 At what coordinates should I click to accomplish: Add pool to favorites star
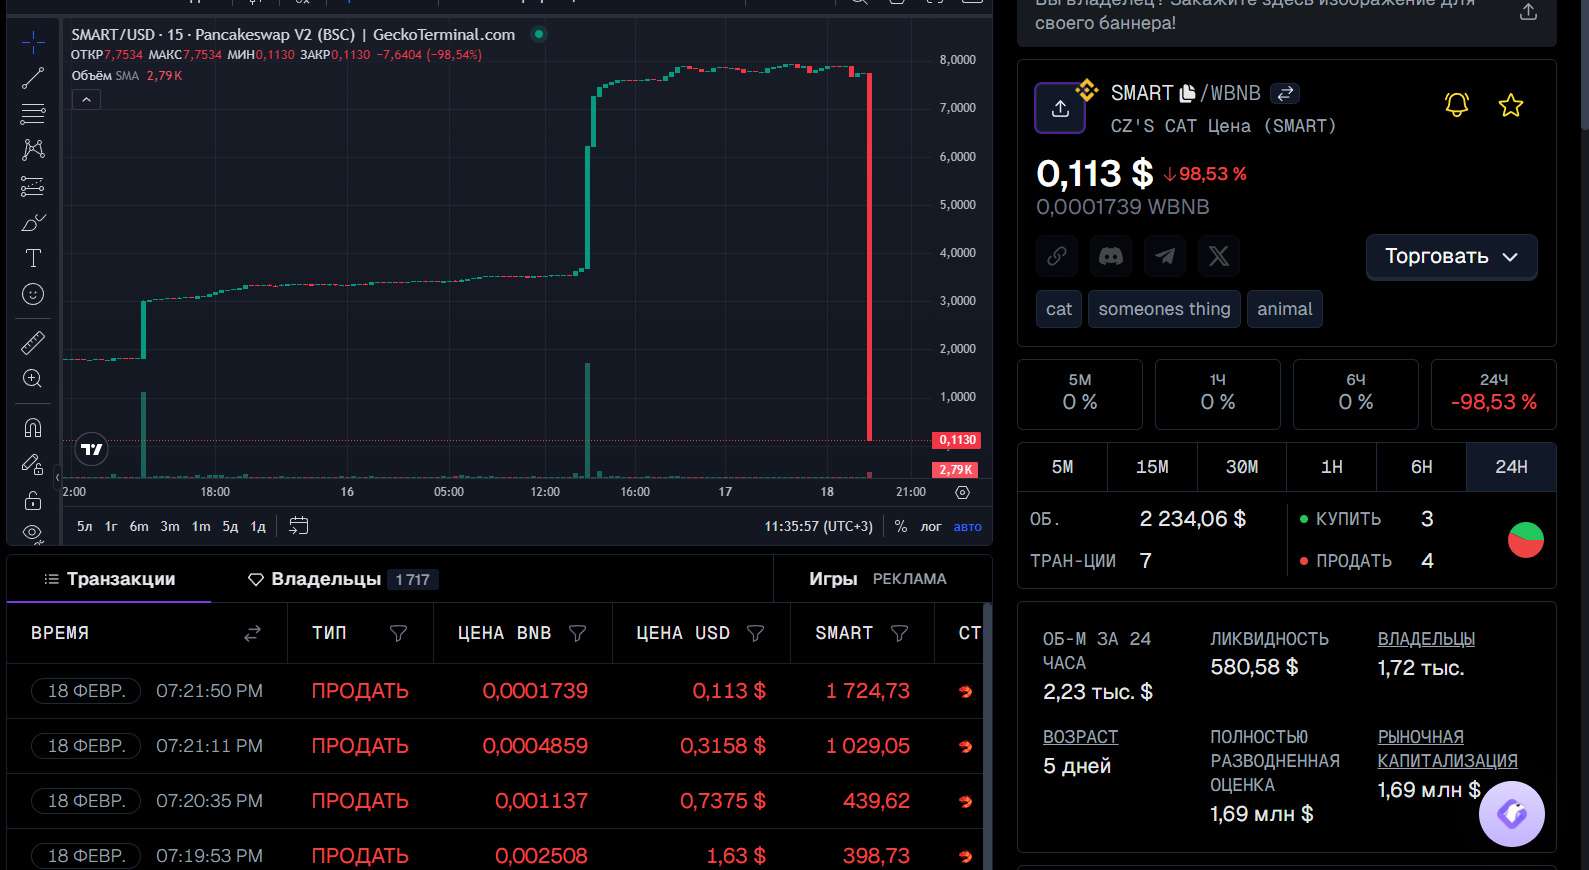(1511, 104)
